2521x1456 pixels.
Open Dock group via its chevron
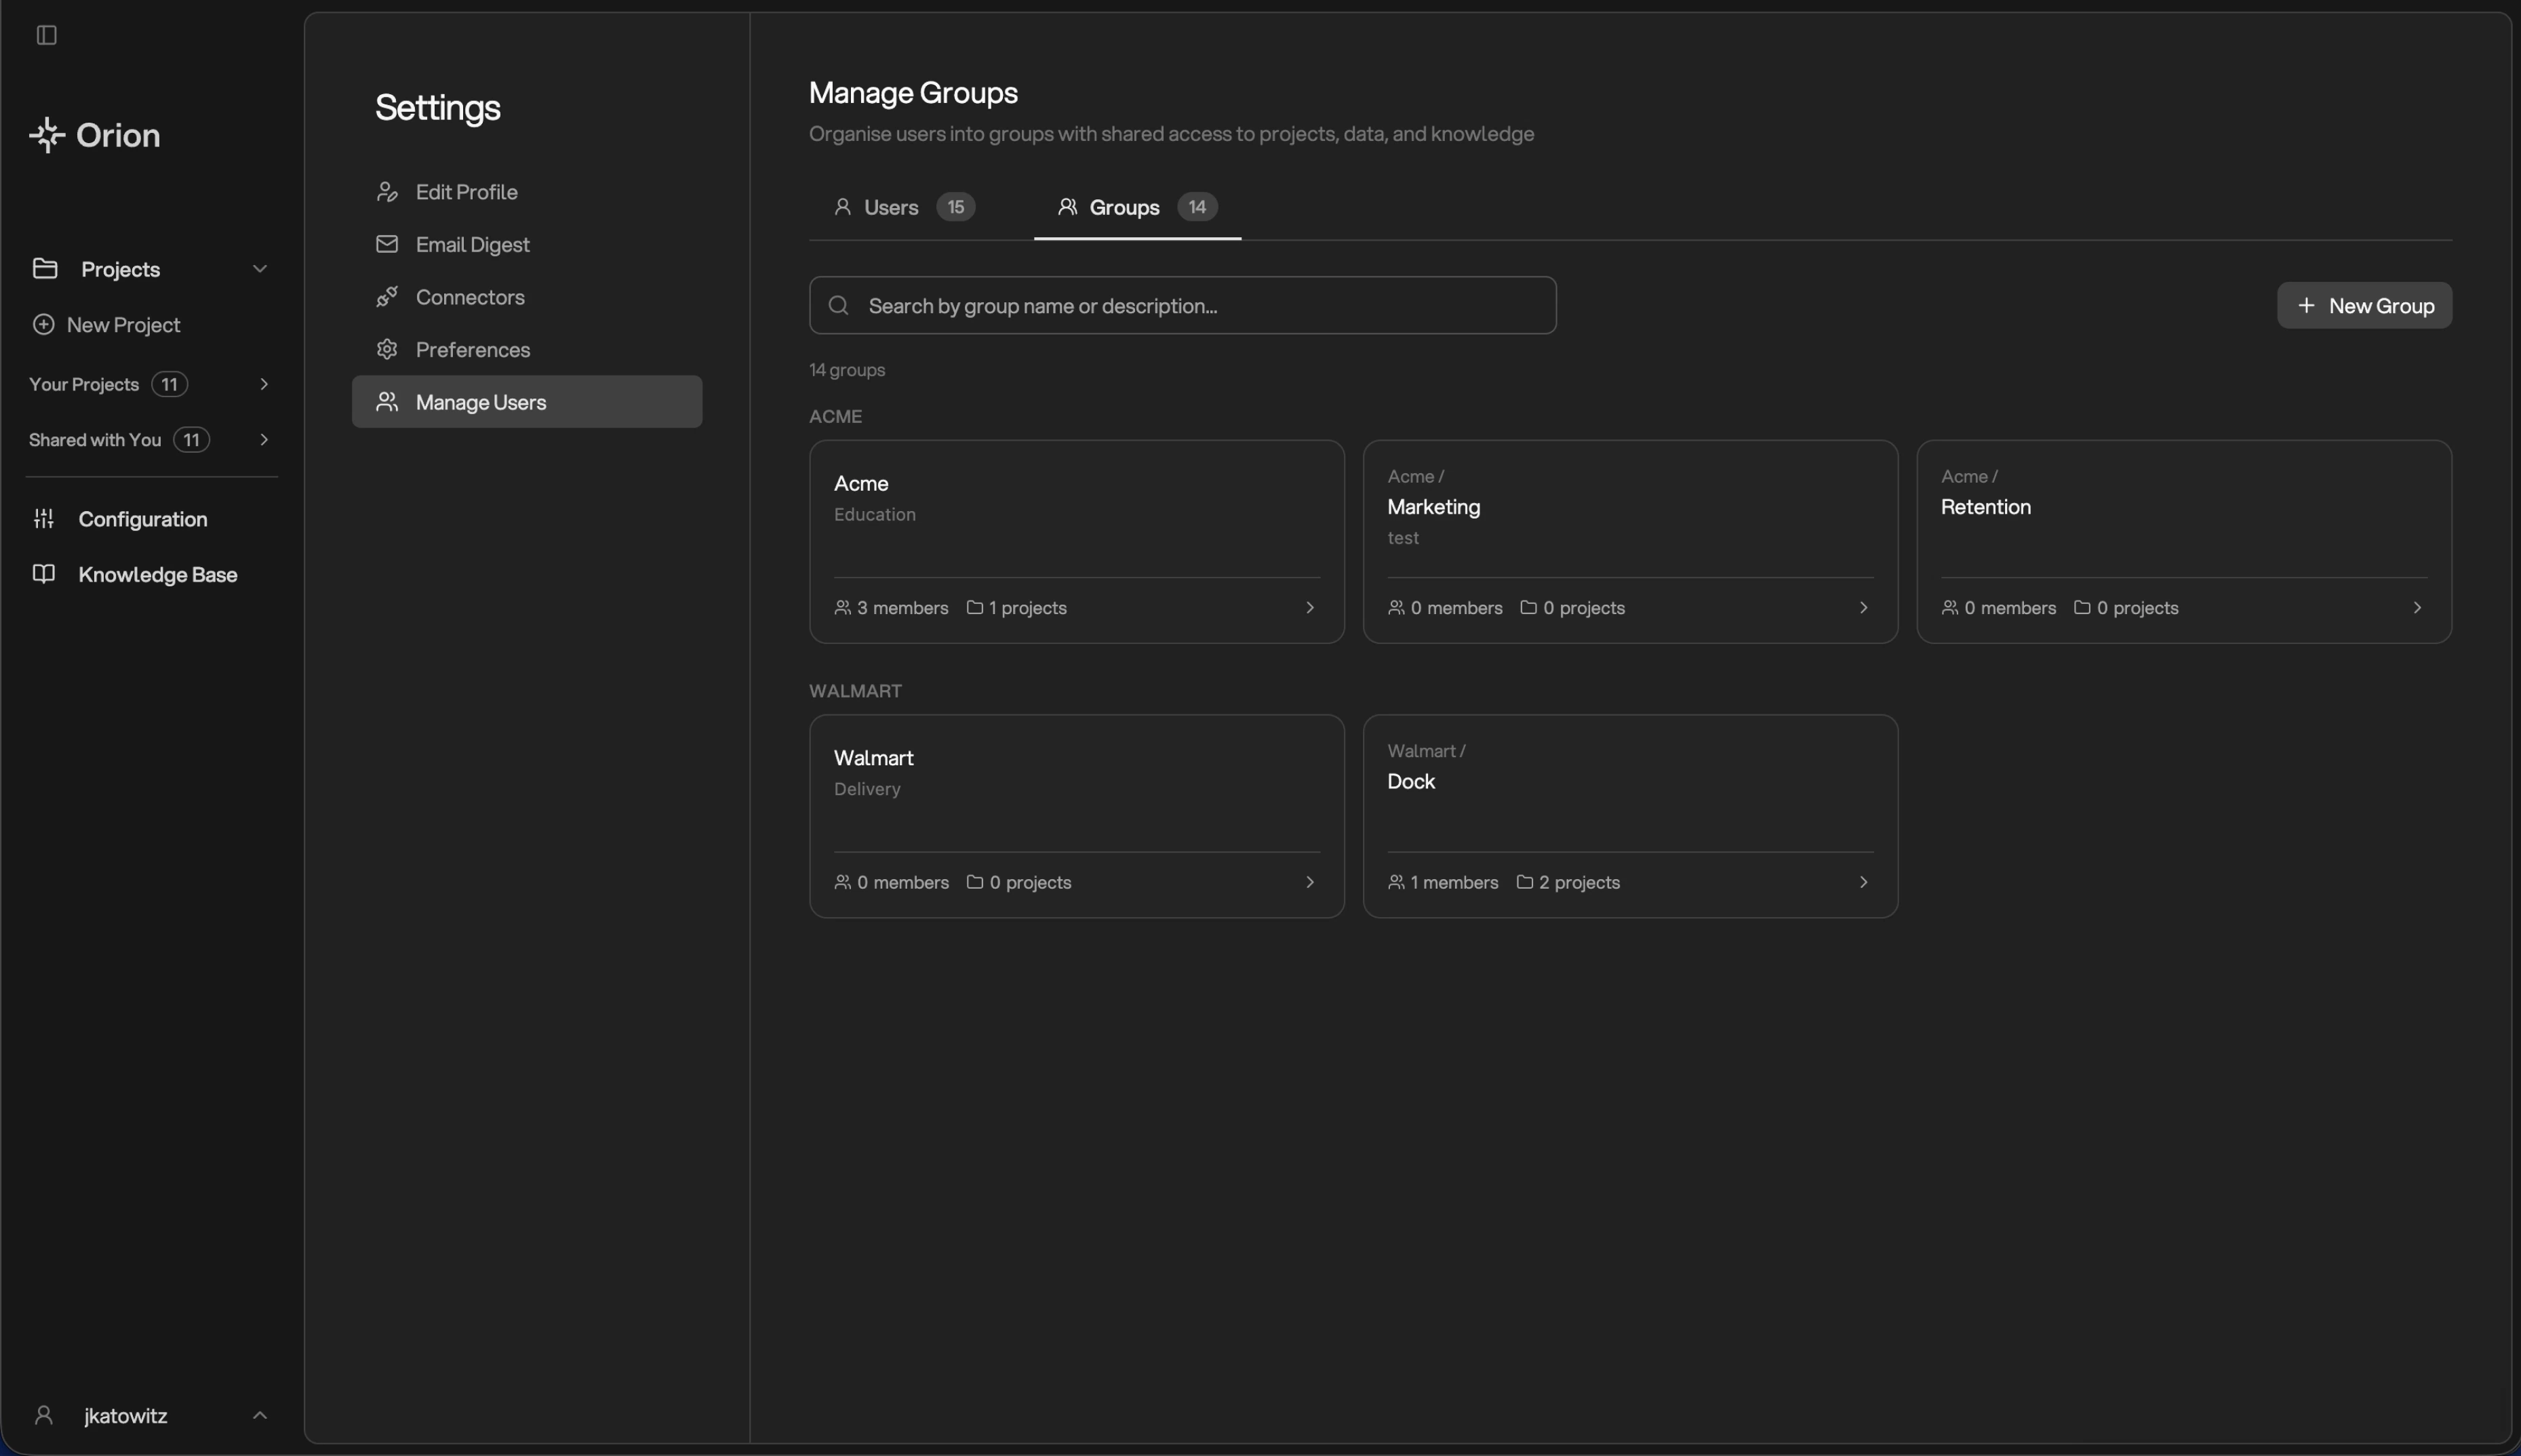coord(1863,881)
